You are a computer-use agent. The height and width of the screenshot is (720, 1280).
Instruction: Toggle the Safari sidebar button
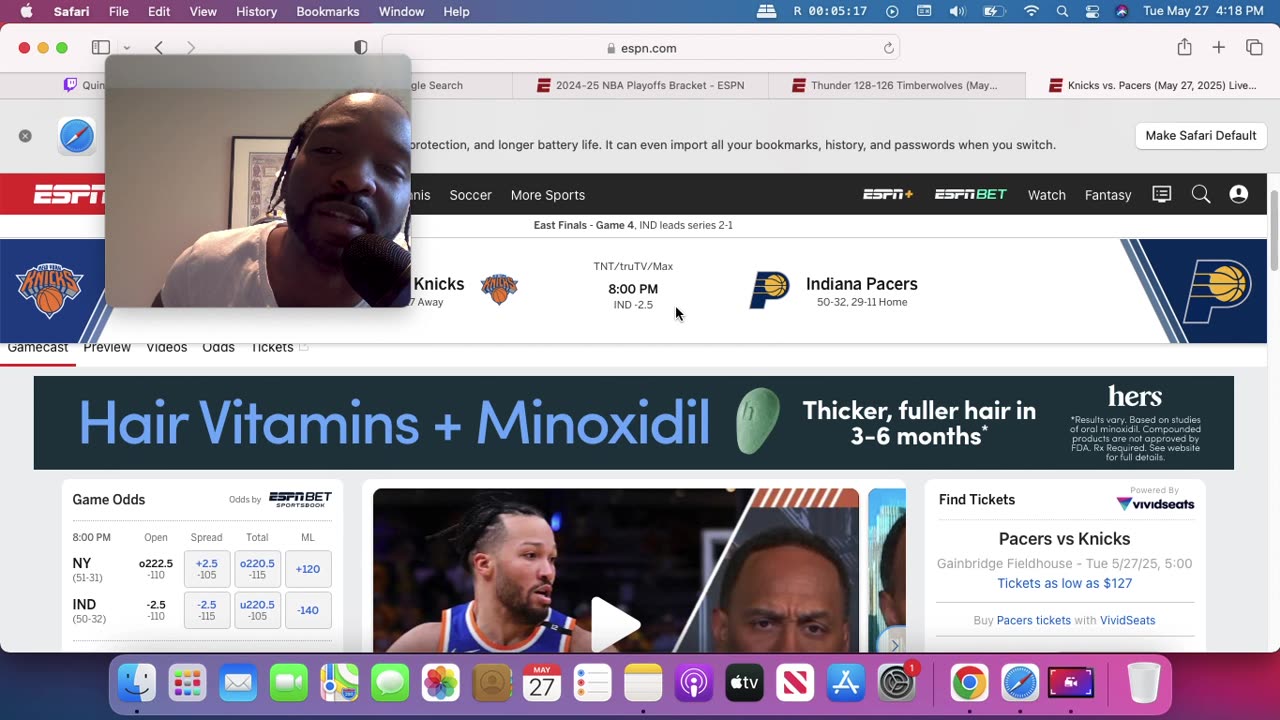[101, 47]
